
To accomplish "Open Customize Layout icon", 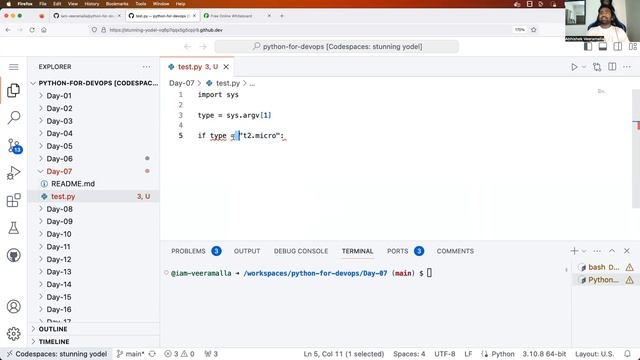I will 633,47.
